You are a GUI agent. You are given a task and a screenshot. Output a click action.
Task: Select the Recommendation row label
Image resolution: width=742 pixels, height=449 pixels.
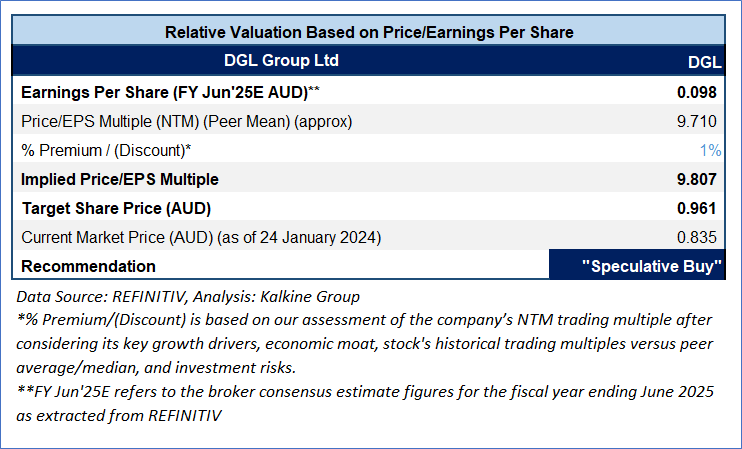pos(88,266)
